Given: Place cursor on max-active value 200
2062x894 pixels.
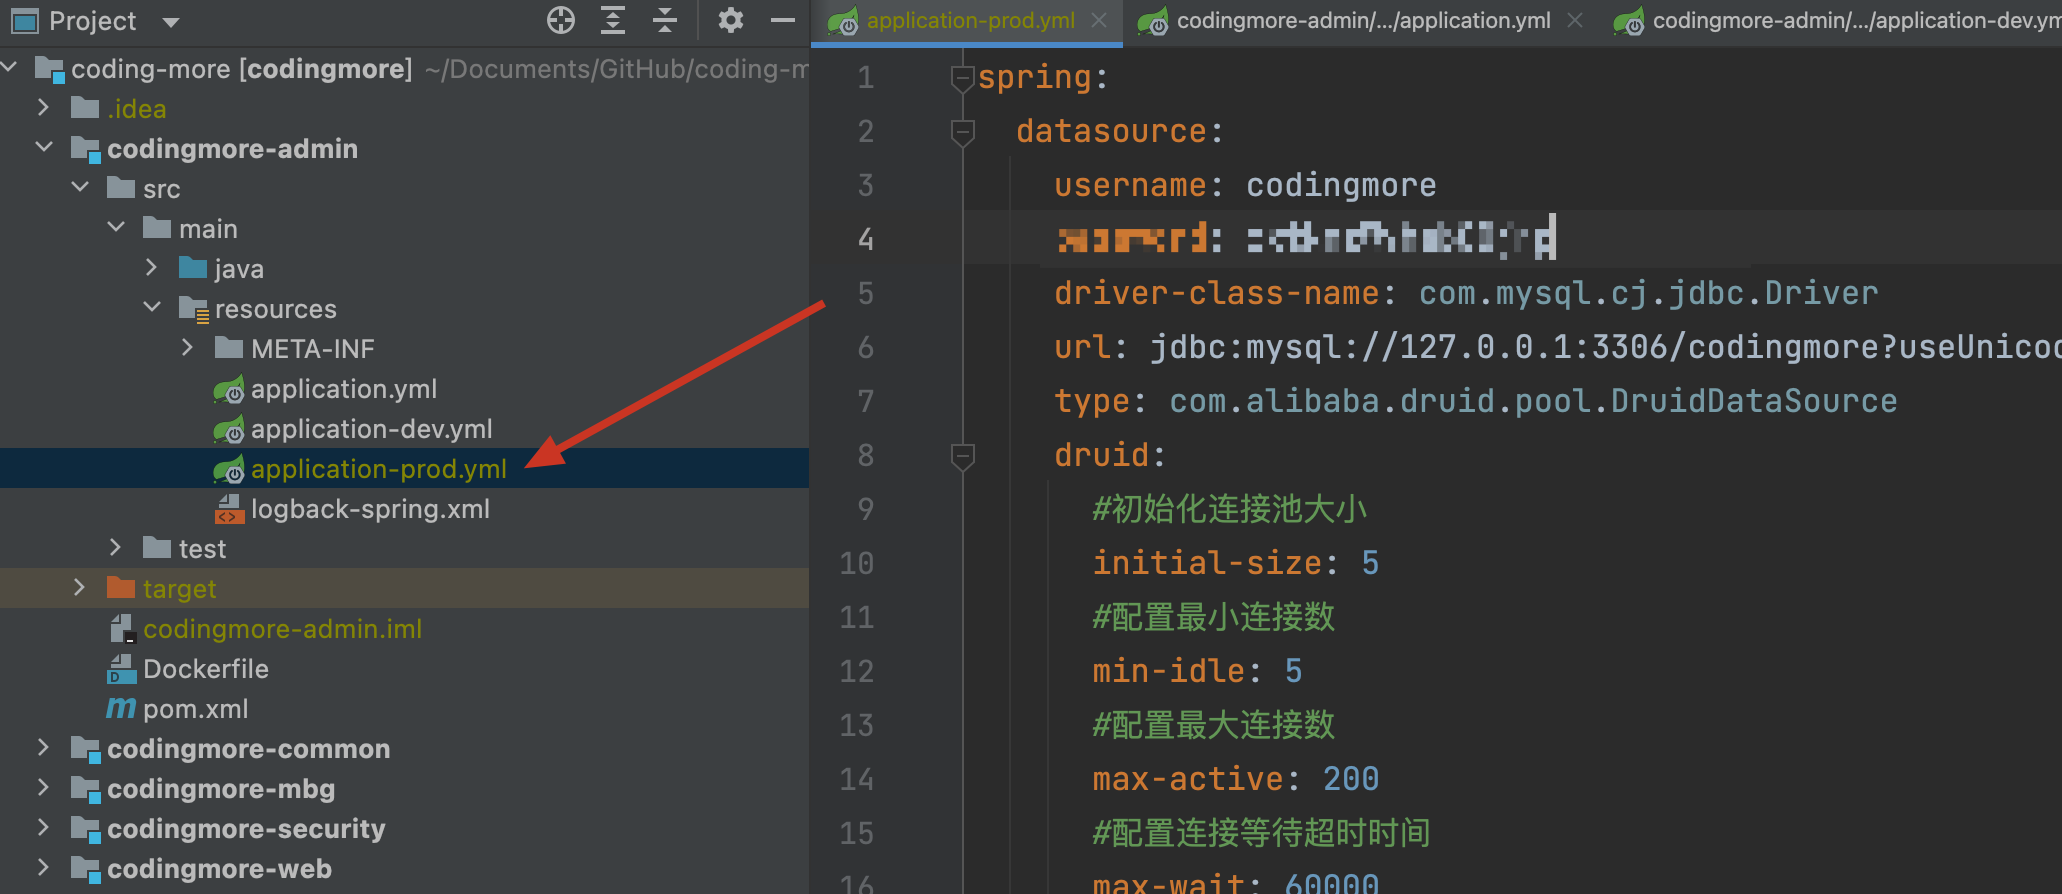Looking at the screenshot, I should [x=1350, y=779].
